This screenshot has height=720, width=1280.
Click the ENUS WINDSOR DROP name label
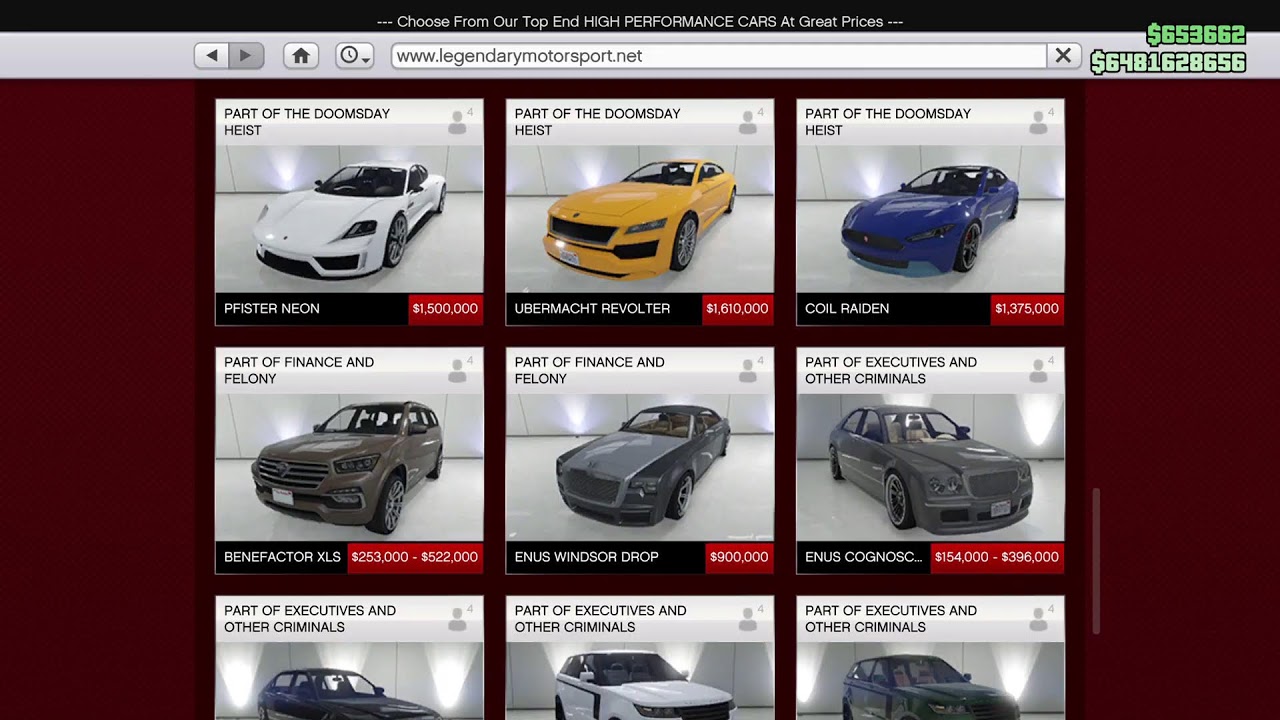586,557
